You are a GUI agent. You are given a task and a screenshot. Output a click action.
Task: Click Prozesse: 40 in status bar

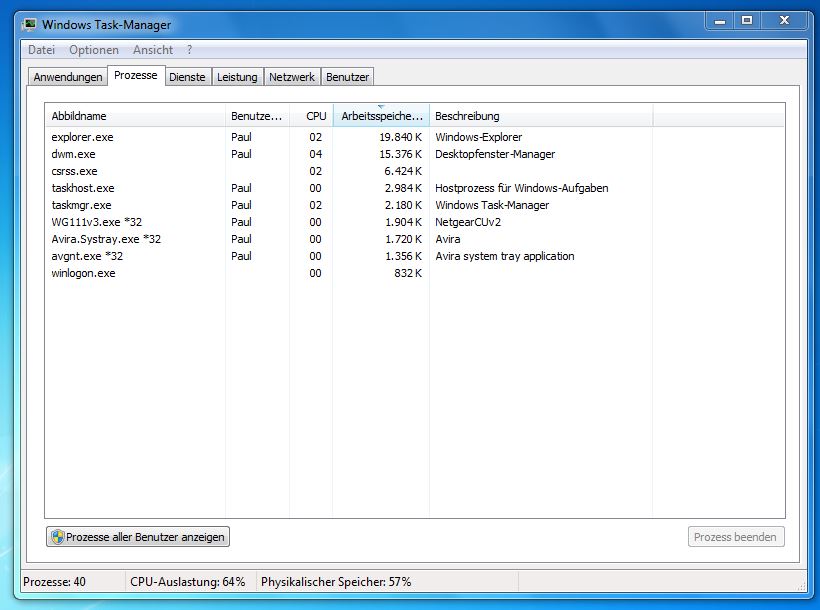tap(54, 582)
